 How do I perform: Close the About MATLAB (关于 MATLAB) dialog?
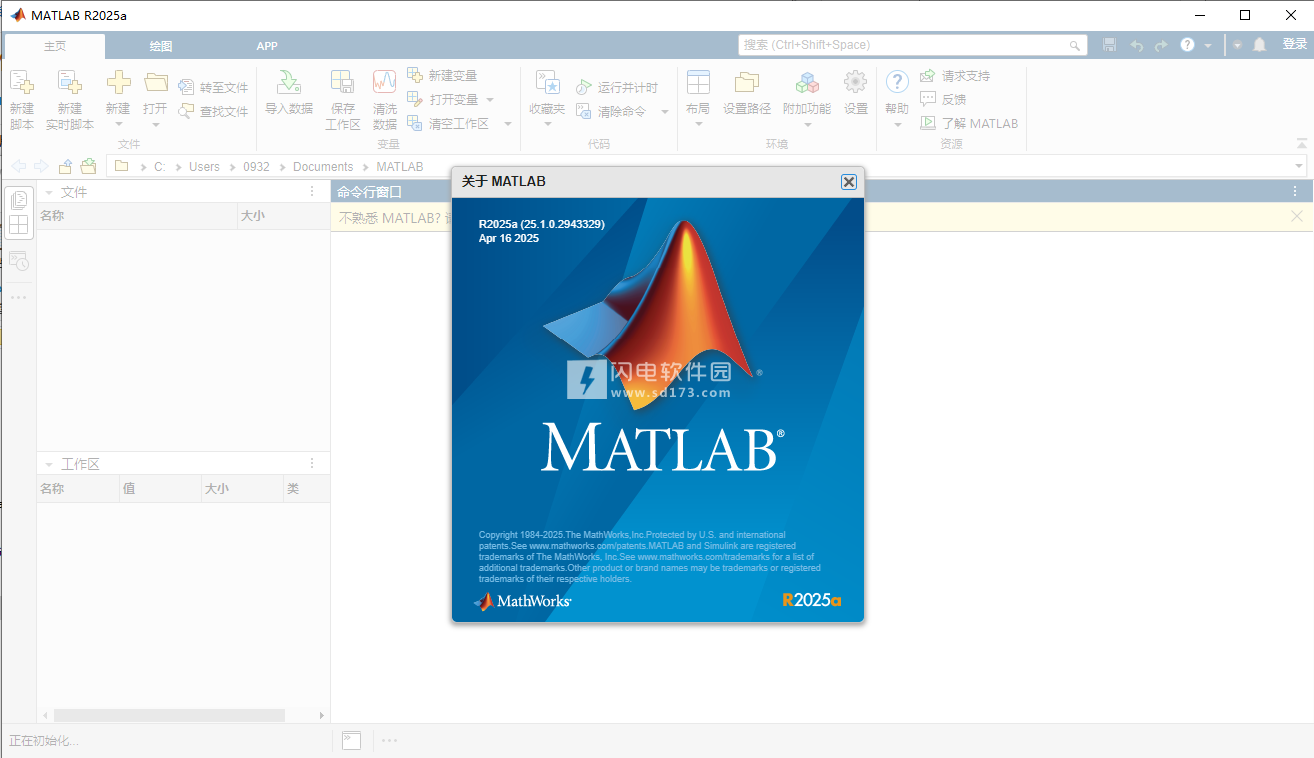pyautogui.click(x=848, y=182)
